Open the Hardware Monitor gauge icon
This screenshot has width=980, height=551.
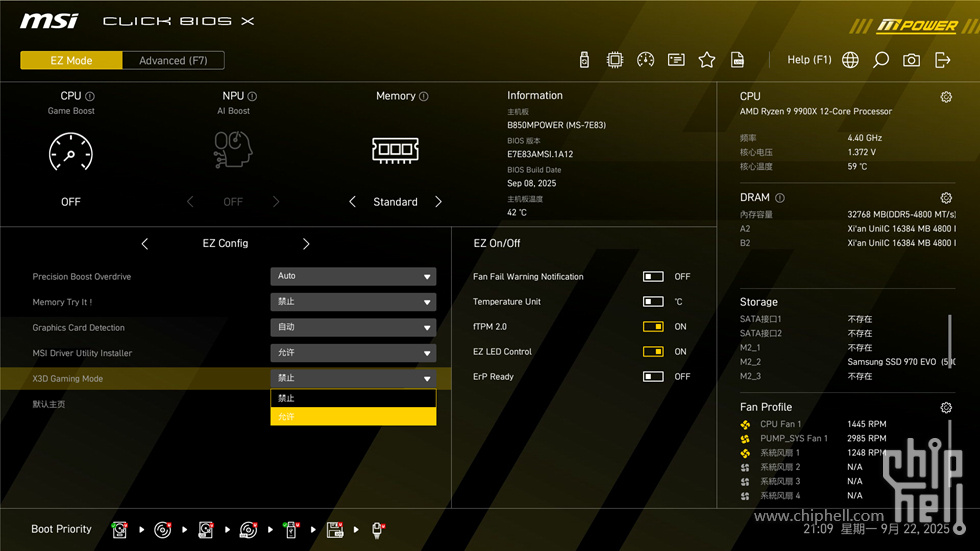pyautogui.click(x=645, y=60)
